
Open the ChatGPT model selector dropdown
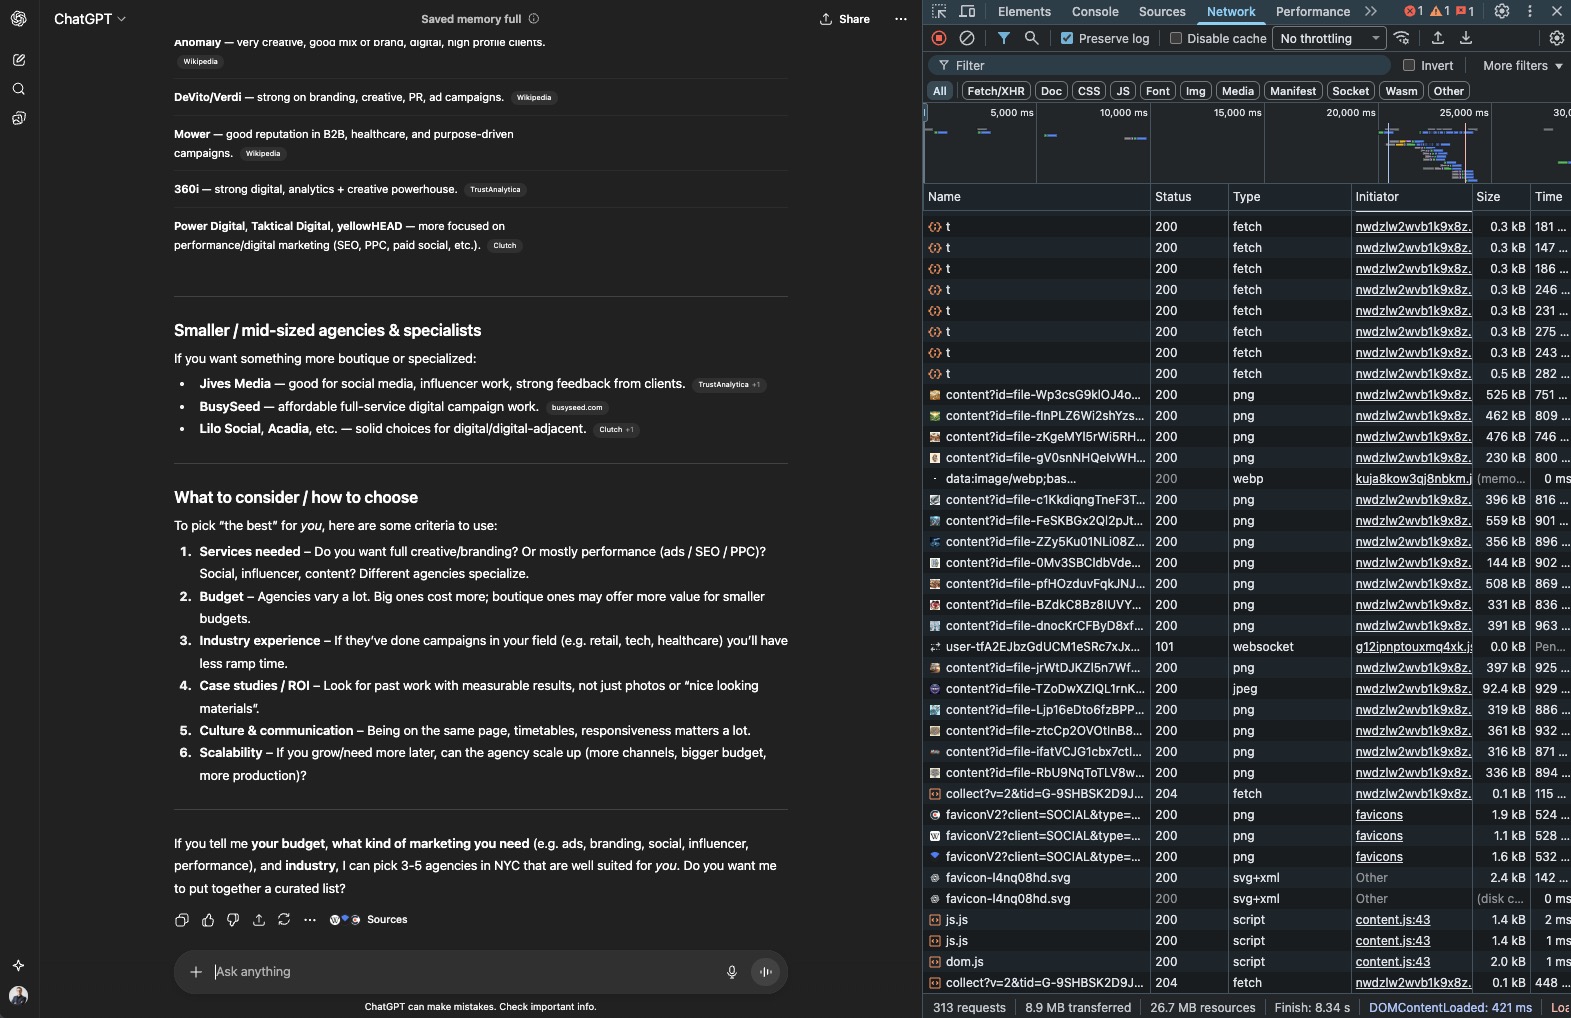(90, 19)
